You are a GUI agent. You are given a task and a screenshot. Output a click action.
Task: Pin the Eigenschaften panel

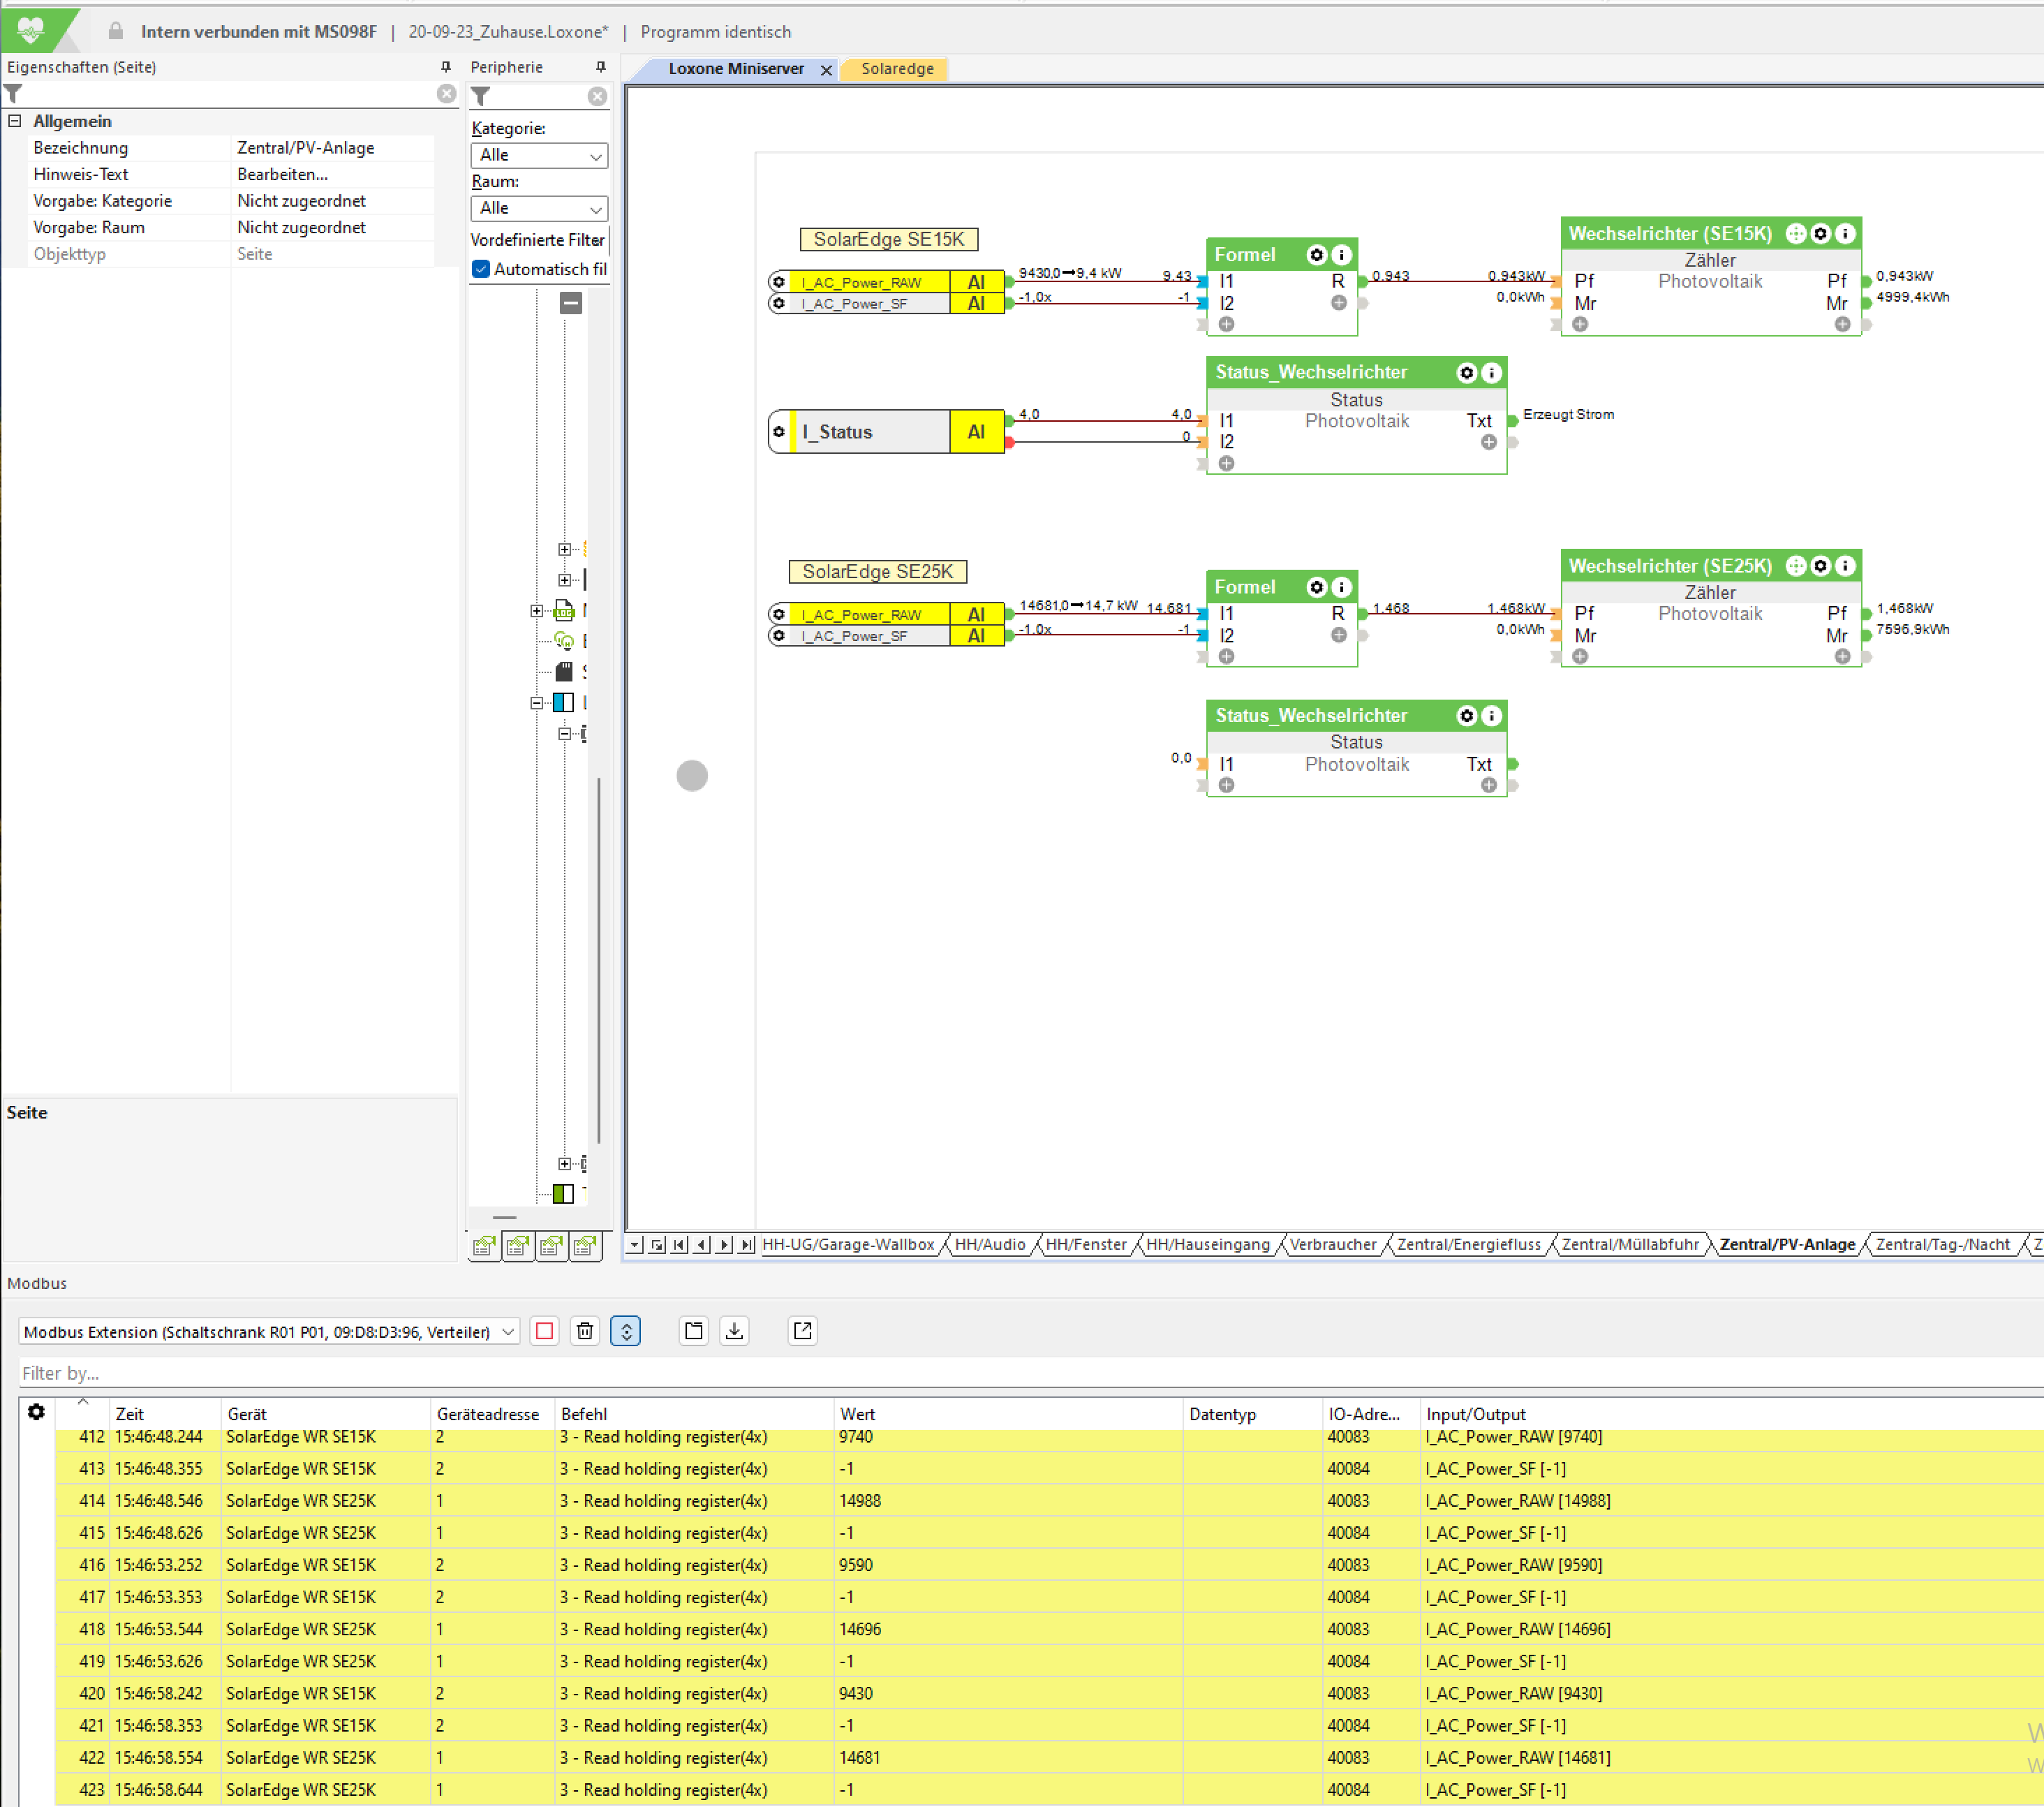click(446, 67)
